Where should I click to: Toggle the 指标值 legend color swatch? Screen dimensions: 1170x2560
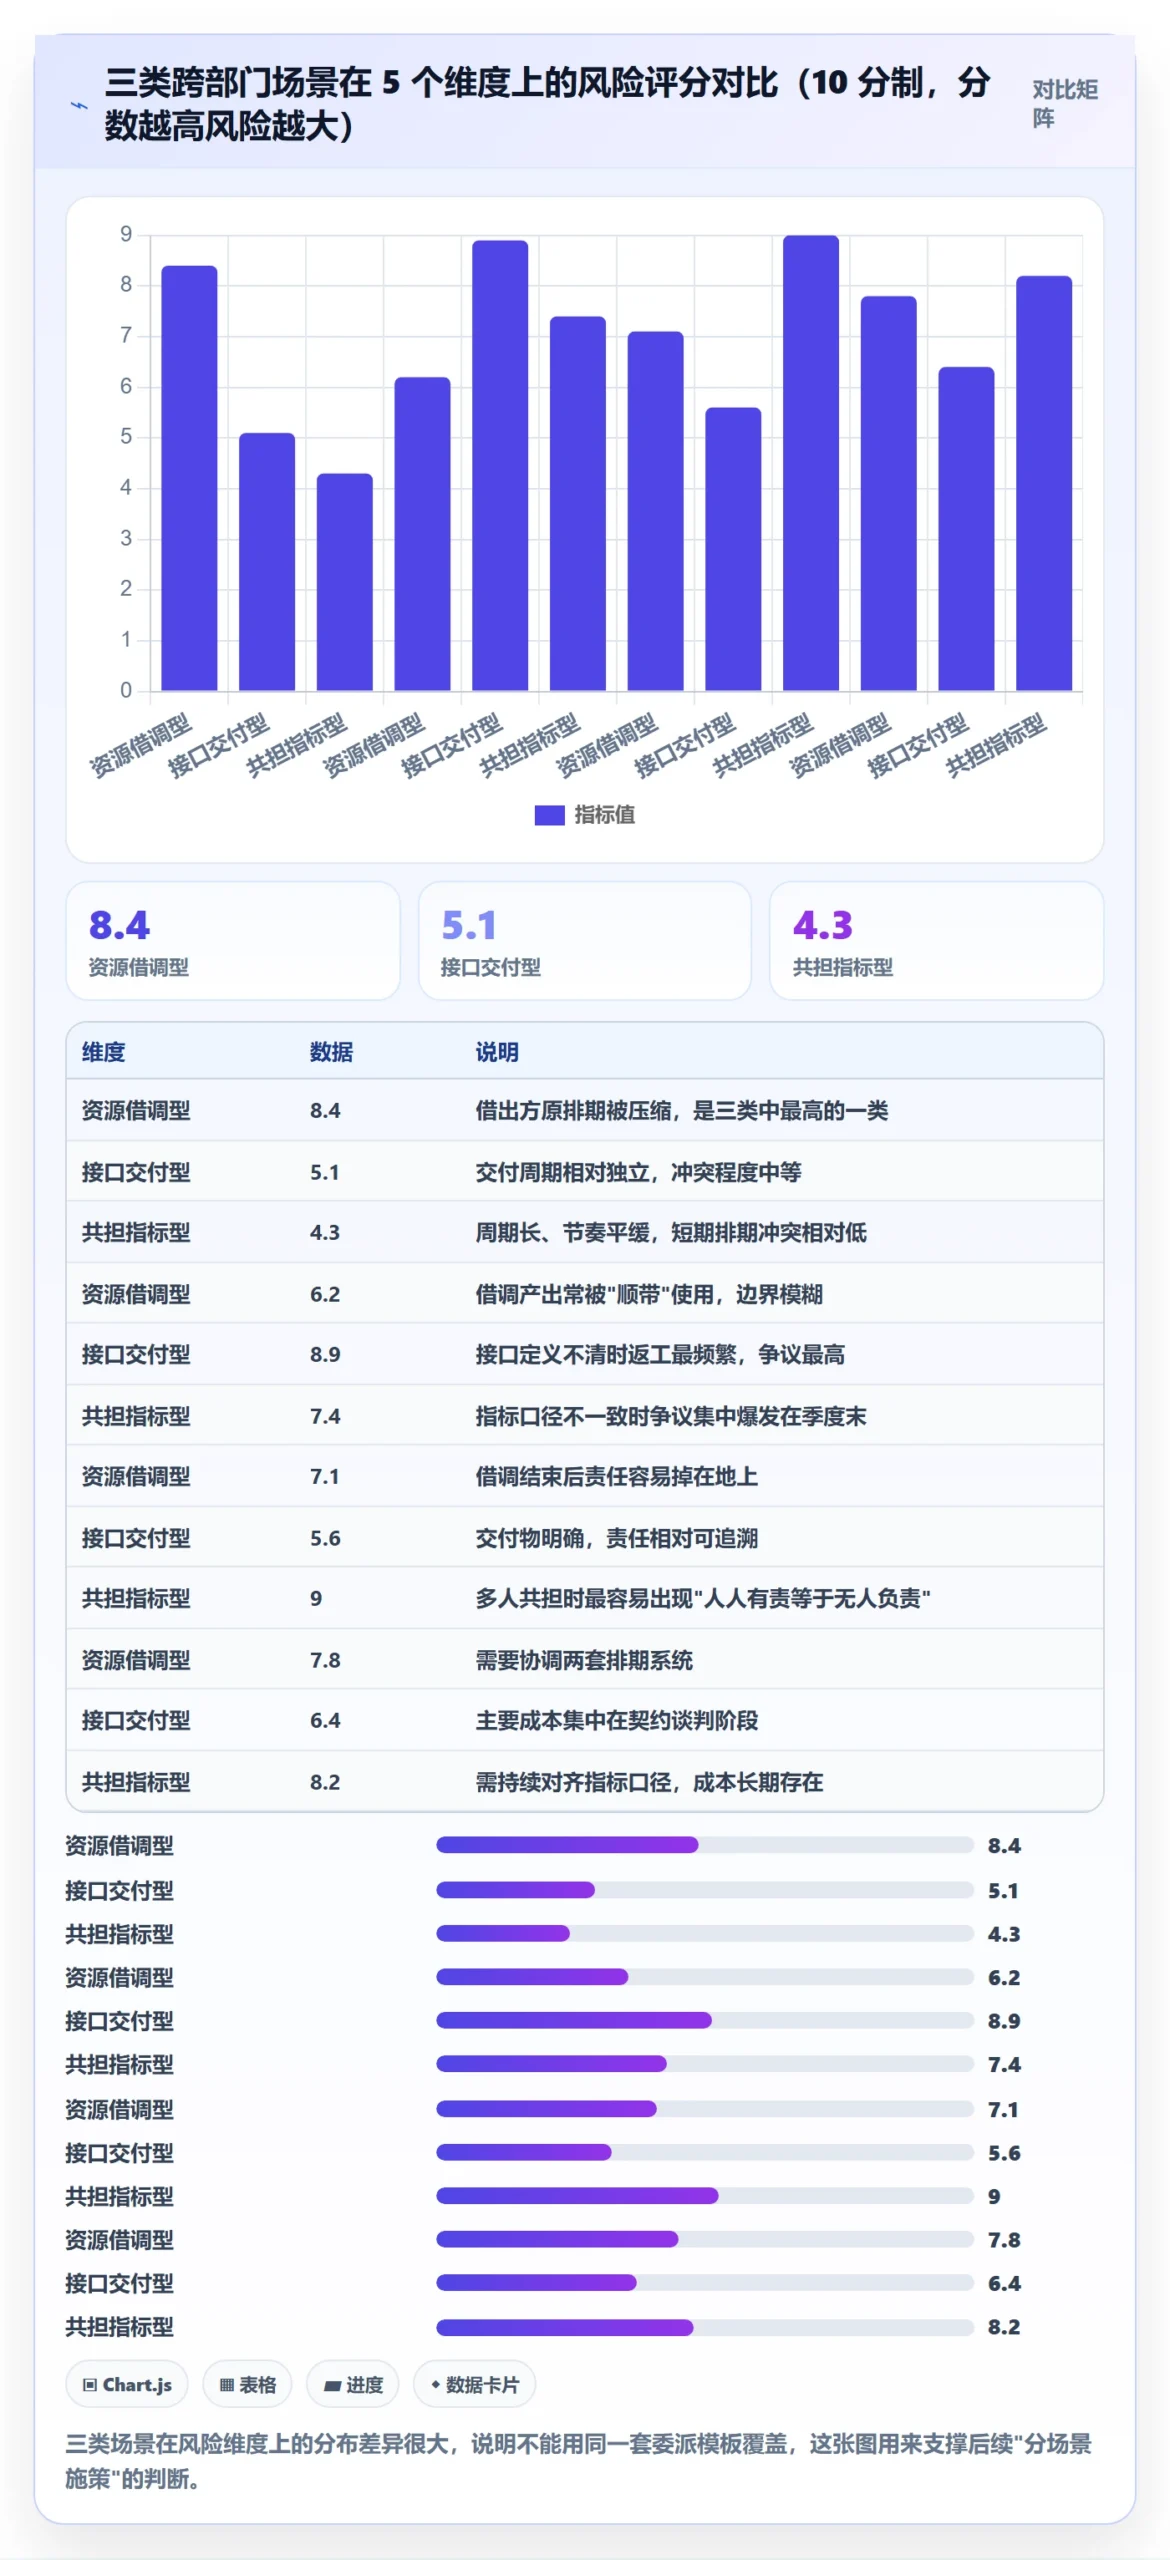pyautogui.click(x=549, y=815)
